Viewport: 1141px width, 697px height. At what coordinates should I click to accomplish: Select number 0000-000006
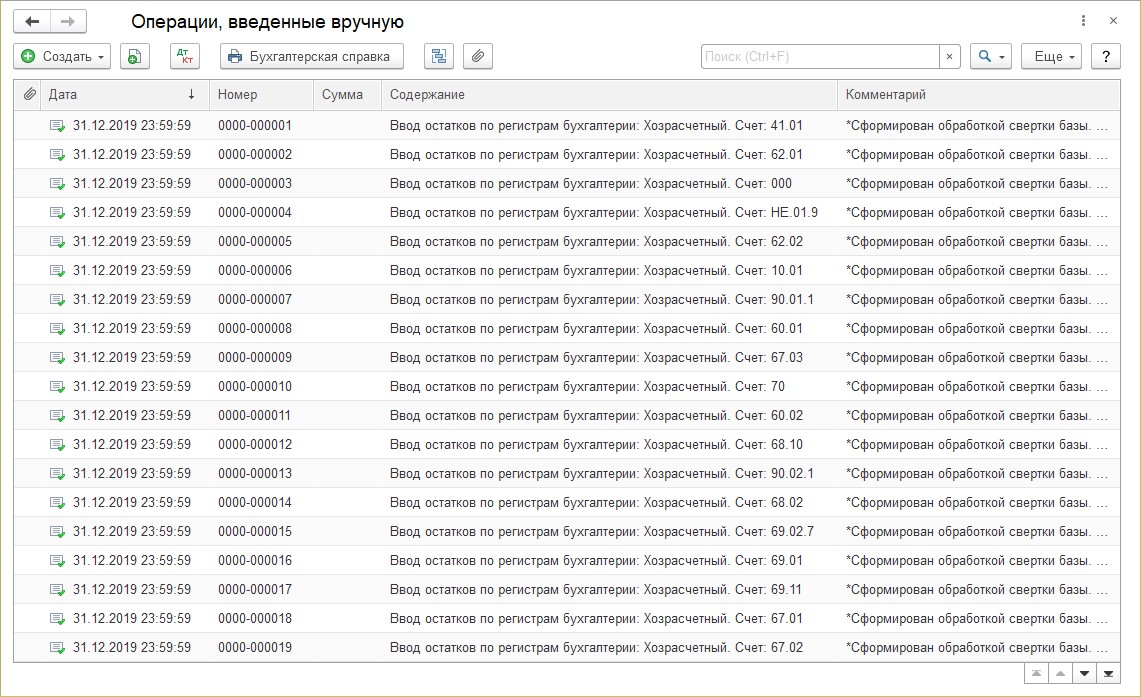click(255, 271)
